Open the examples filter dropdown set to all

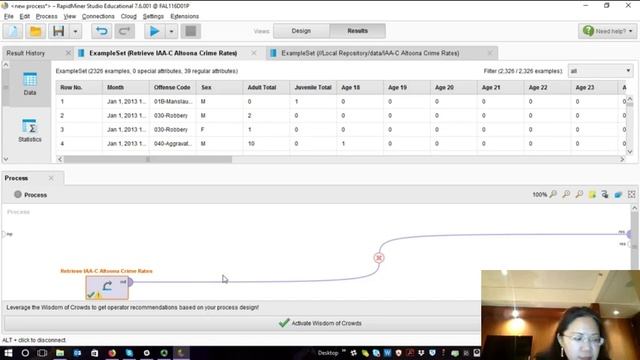[x=600, y=71]
